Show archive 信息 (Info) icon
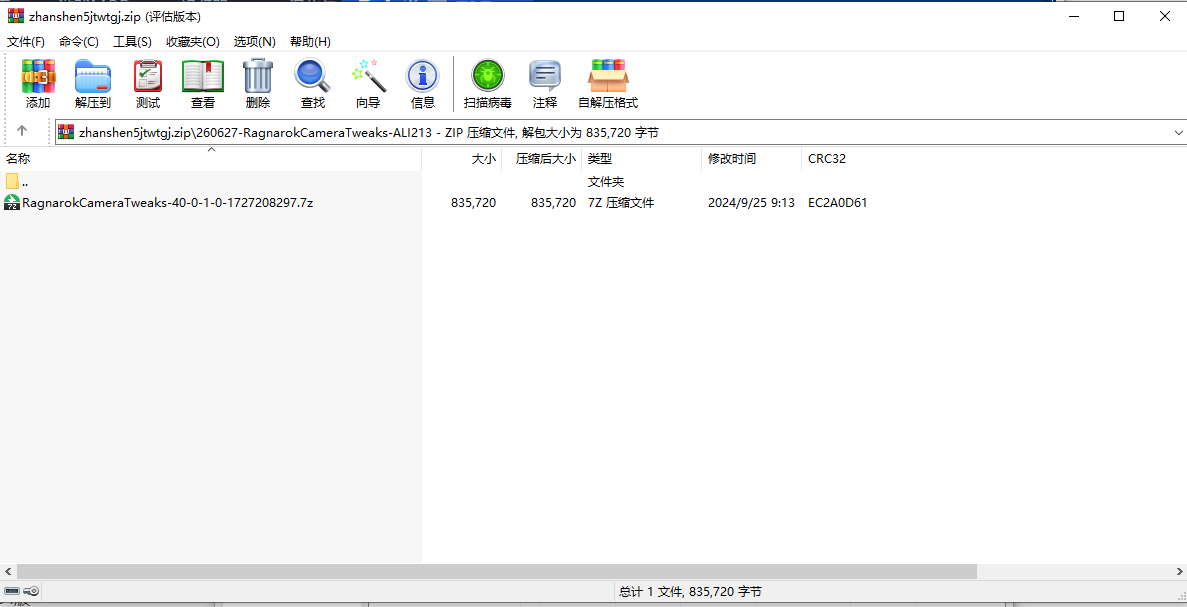 [422, 76]
